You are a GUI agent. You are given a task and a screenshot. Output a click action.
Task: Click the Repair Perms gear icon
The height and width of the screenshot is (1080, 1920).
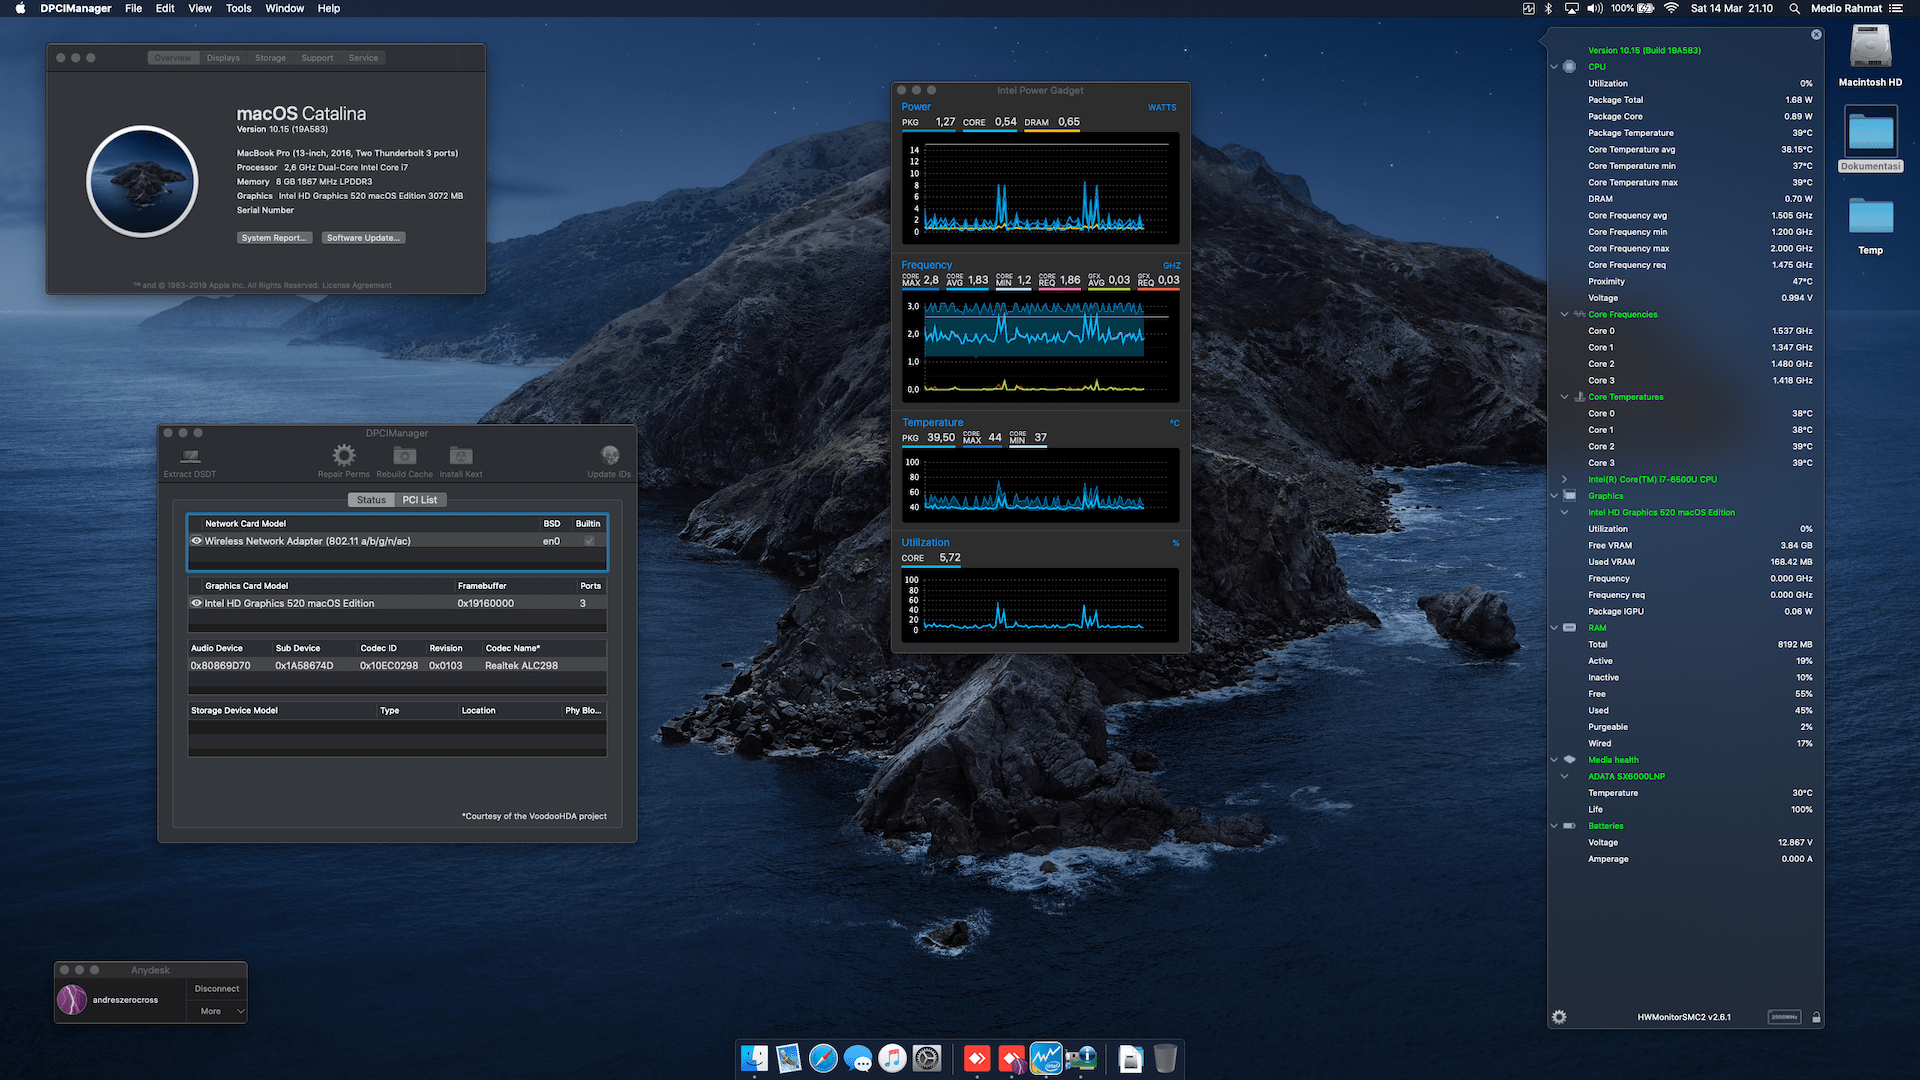344,456
